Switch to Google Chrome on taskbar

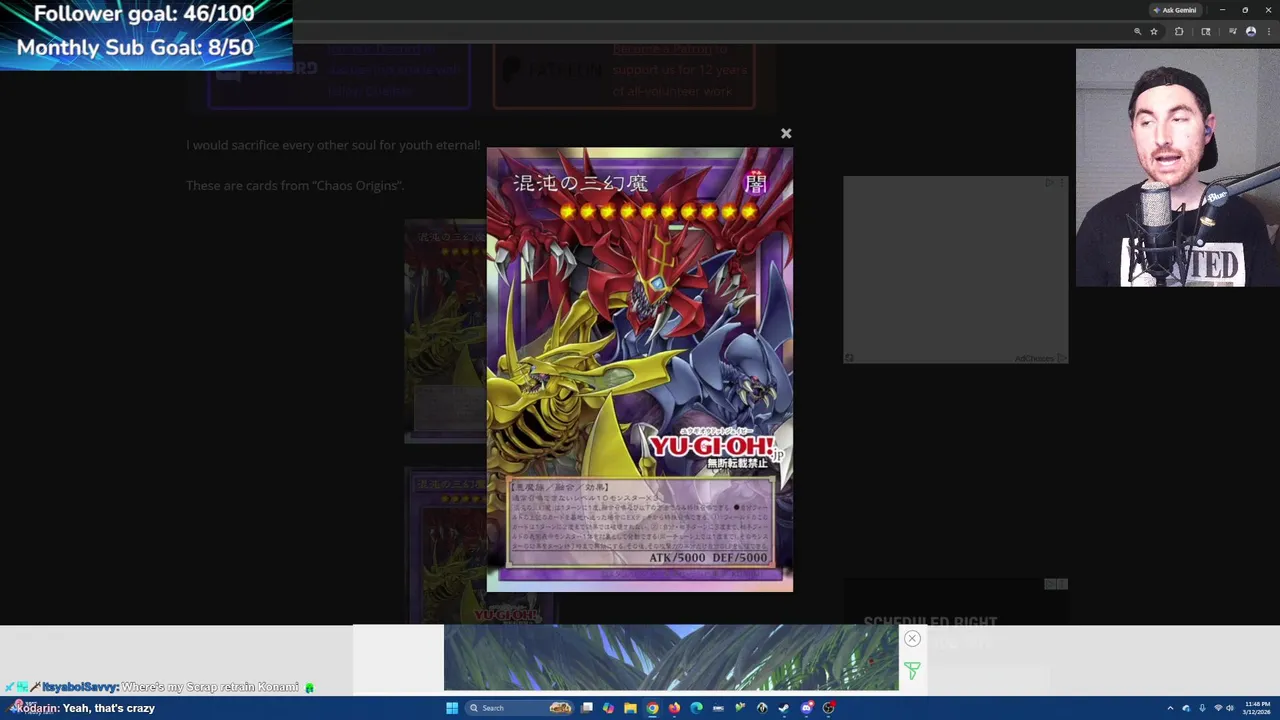pyautogui.click(x=652, y=708)
